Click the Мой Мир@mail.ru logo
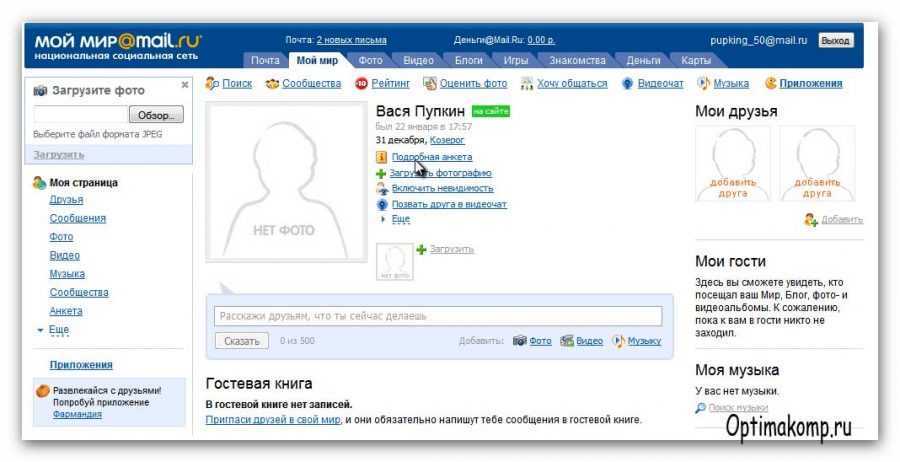 (x=118, y=45)
